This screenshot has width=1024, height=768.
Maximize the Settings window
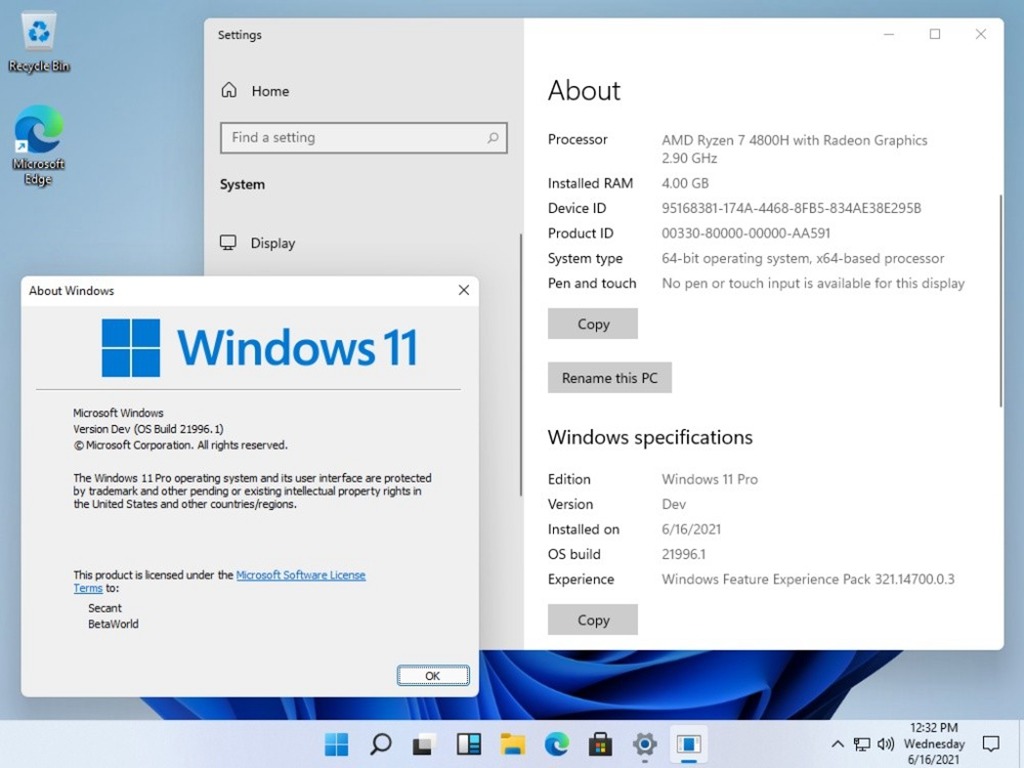click(935, 34)
